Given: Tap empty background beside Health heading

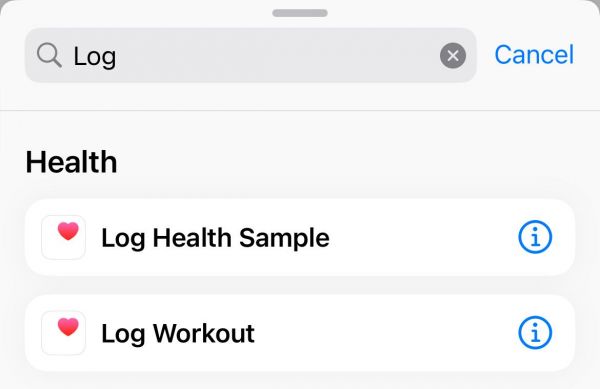Looking at the screenshot, I should point(344,162).
